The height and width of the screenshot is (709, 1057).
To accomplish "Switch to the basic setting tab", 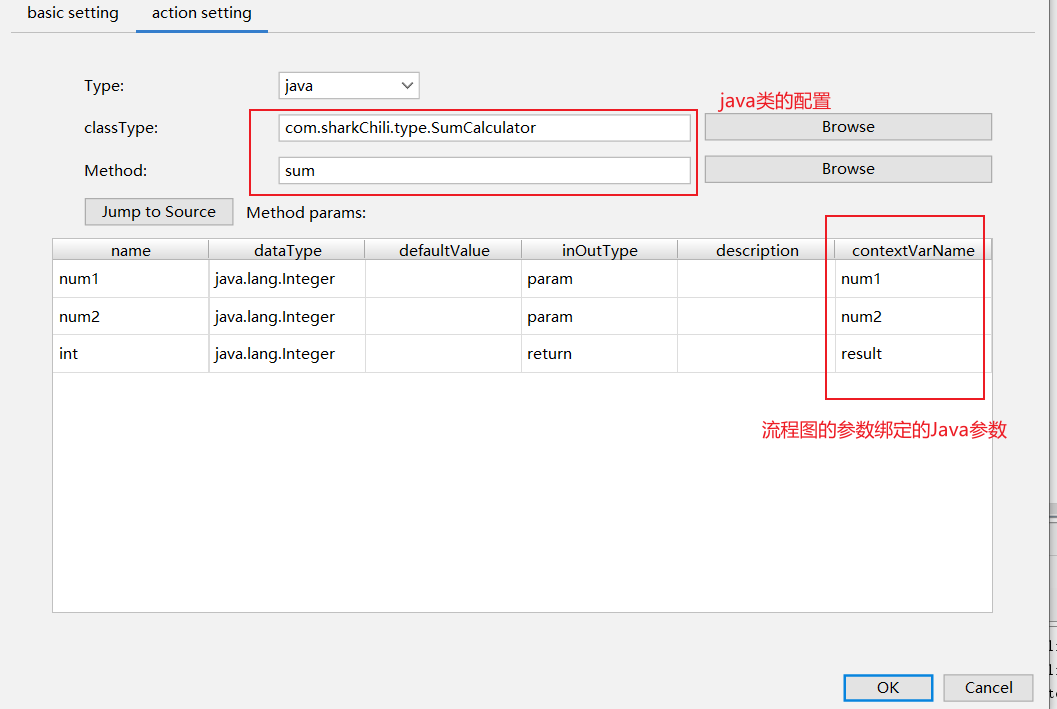I will [72, 14].
